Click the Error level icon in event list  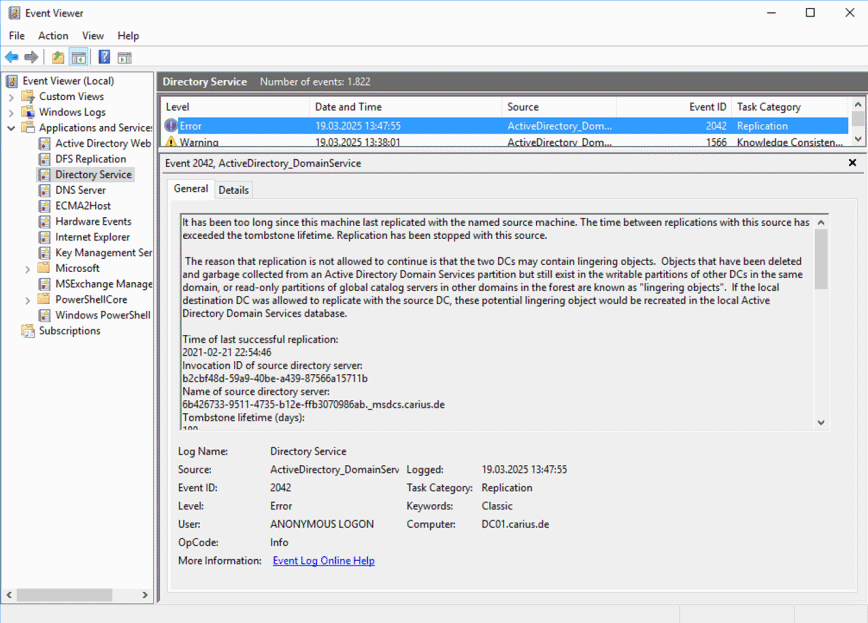tap(171, 126)
